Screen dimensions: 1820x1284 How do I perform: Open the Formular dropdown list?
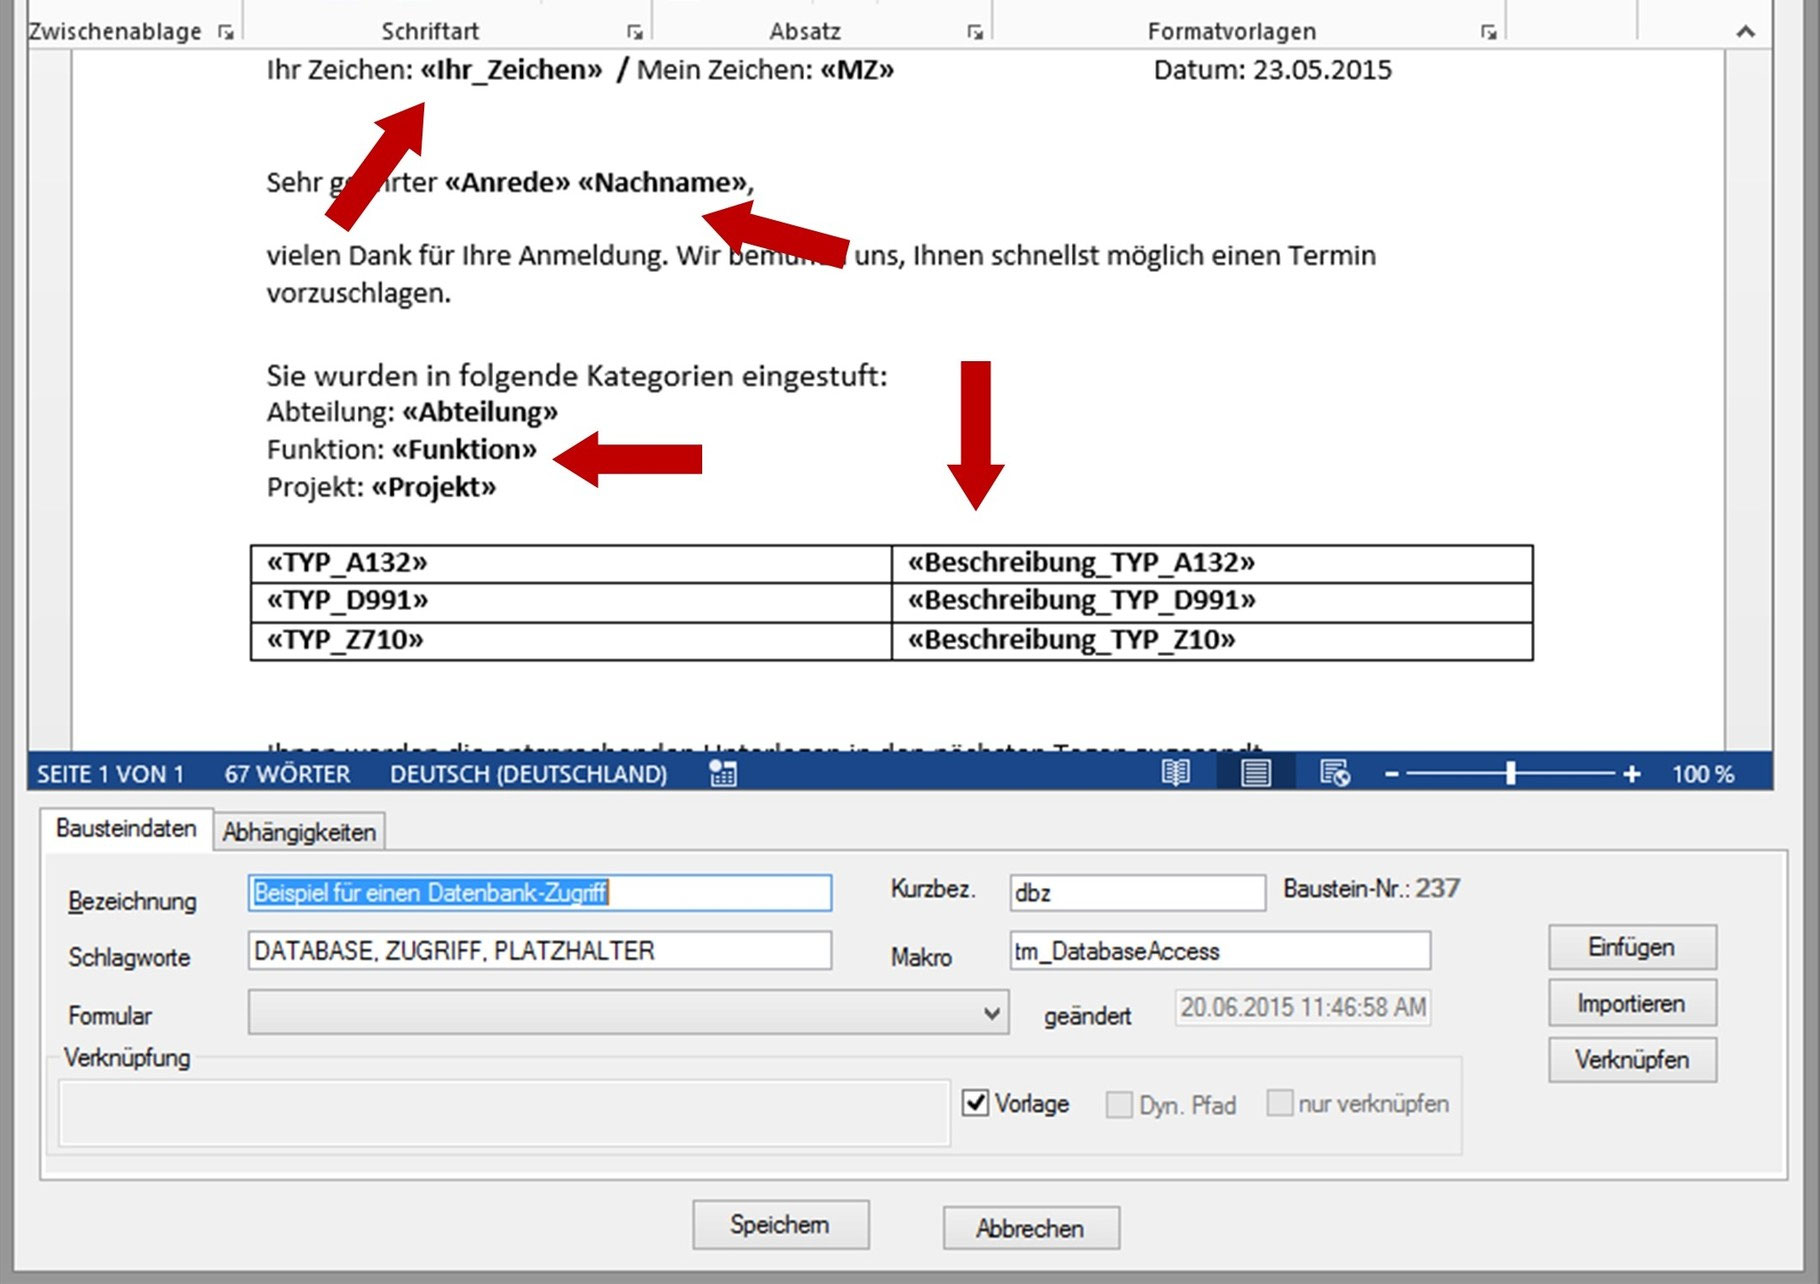[992, 1013]
